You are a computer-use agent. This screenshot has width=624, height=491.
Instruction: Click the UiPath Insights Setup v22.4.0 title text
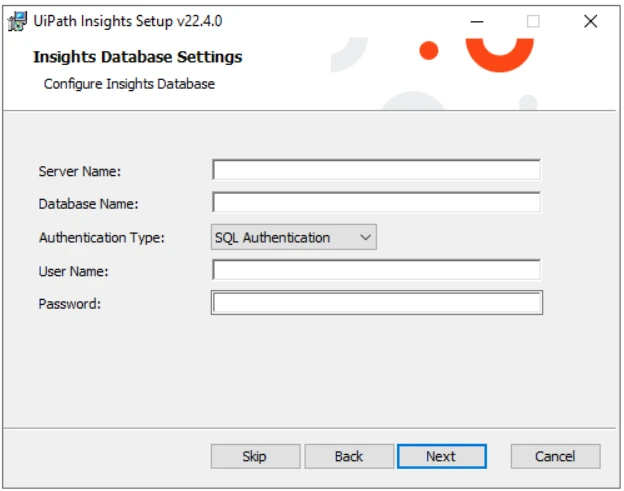pyautogui.click(x=128, y=21)
